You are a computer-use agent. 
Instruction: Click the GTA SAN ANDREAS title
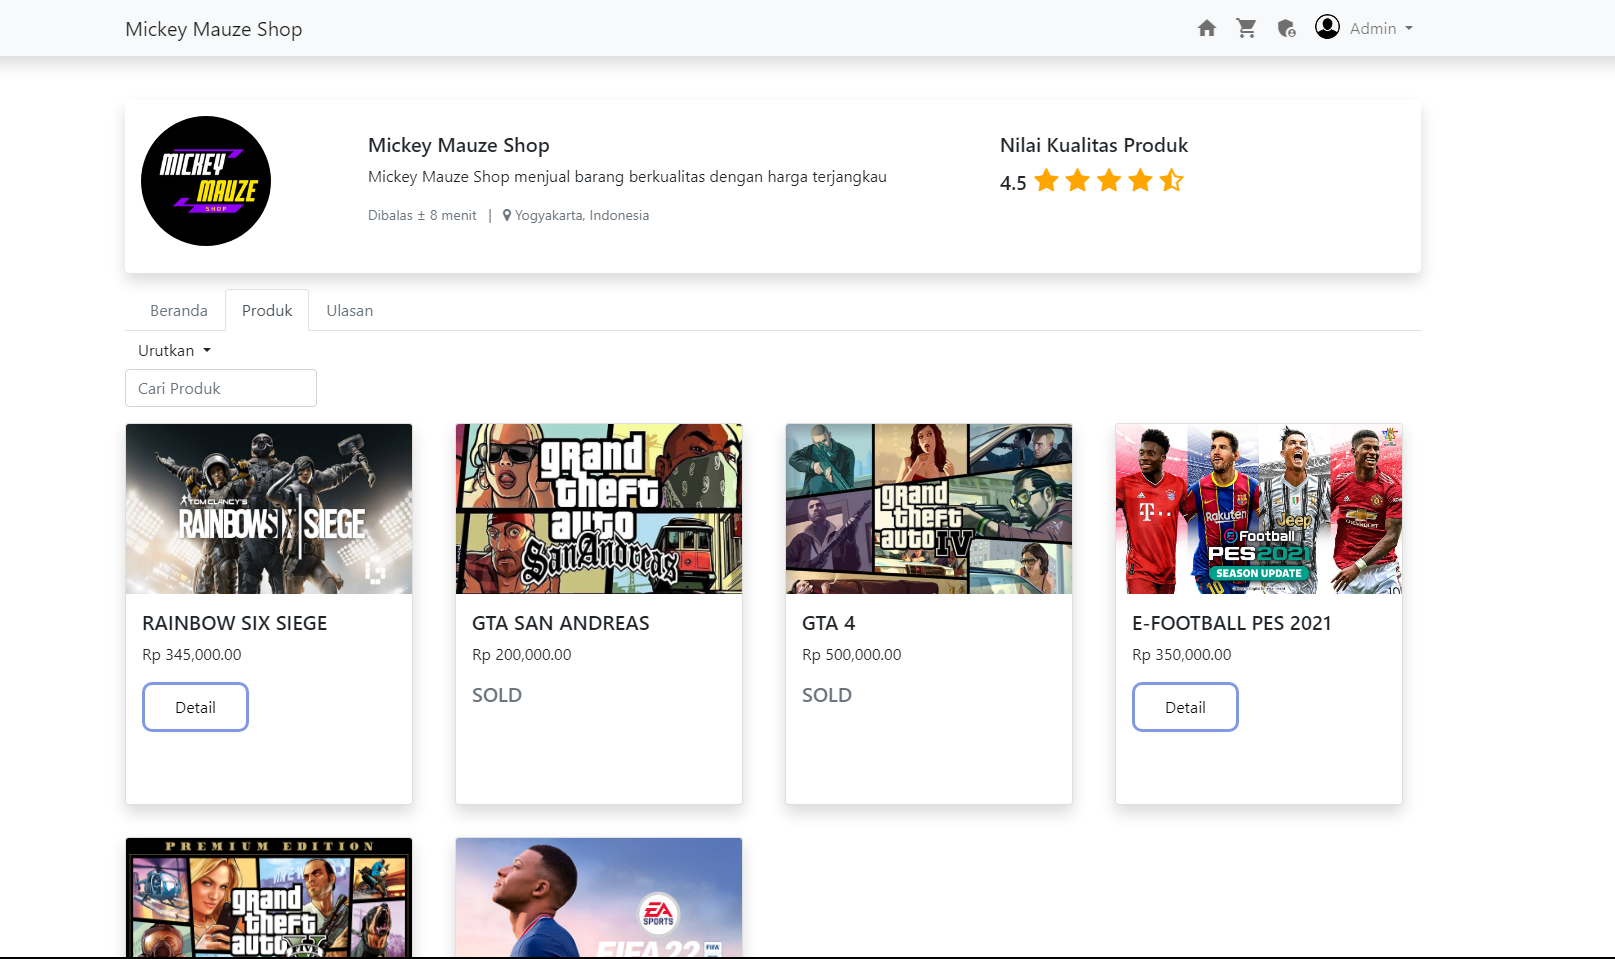coord(561,623)
